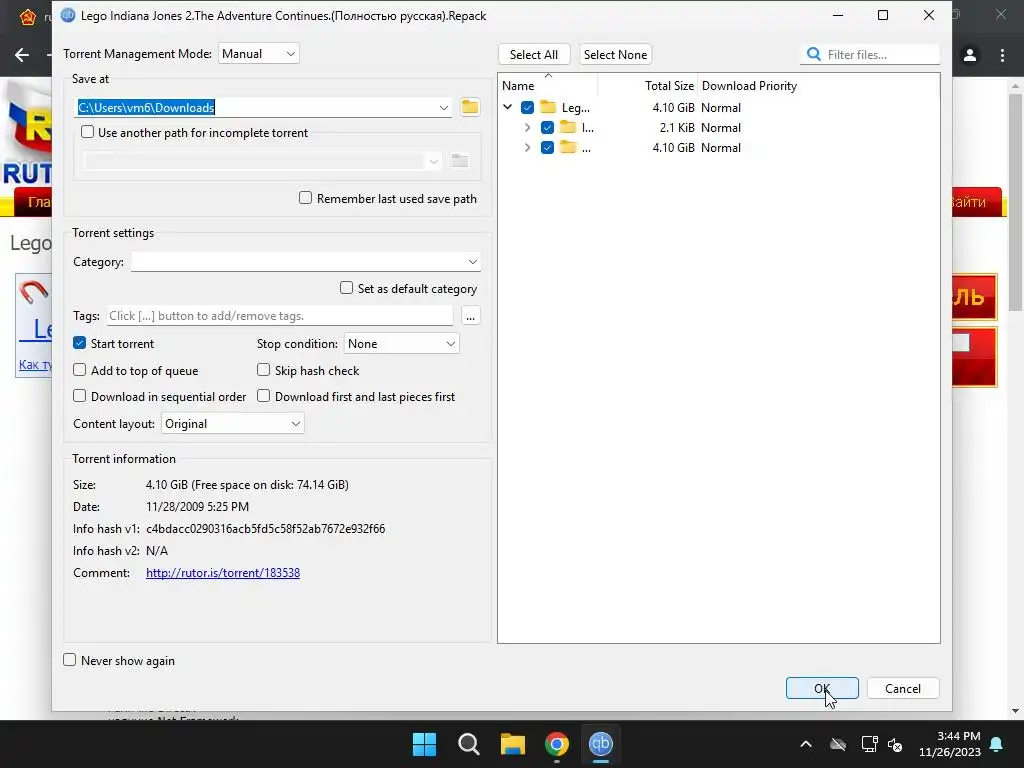The image size is (1024, 768).
Task: Check Remember last used save path
Action: click(x=305, y=198)
